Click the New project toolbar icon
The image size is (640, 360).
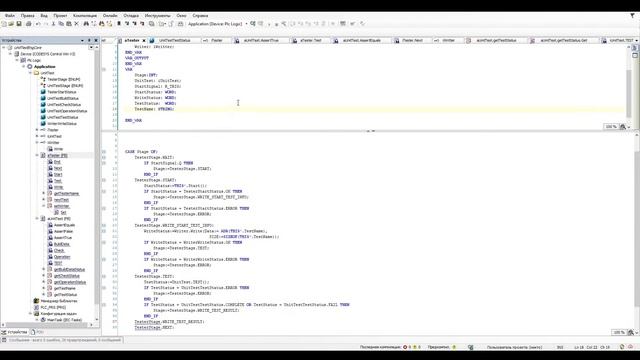point(4,24)
